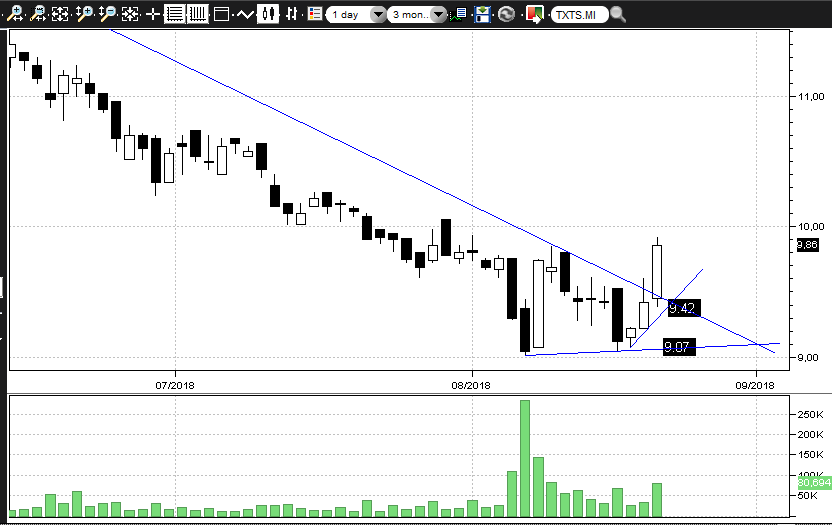Switch to OHLC bar chart style
Viewport: 832px width, 525px height.
point(291,14)
